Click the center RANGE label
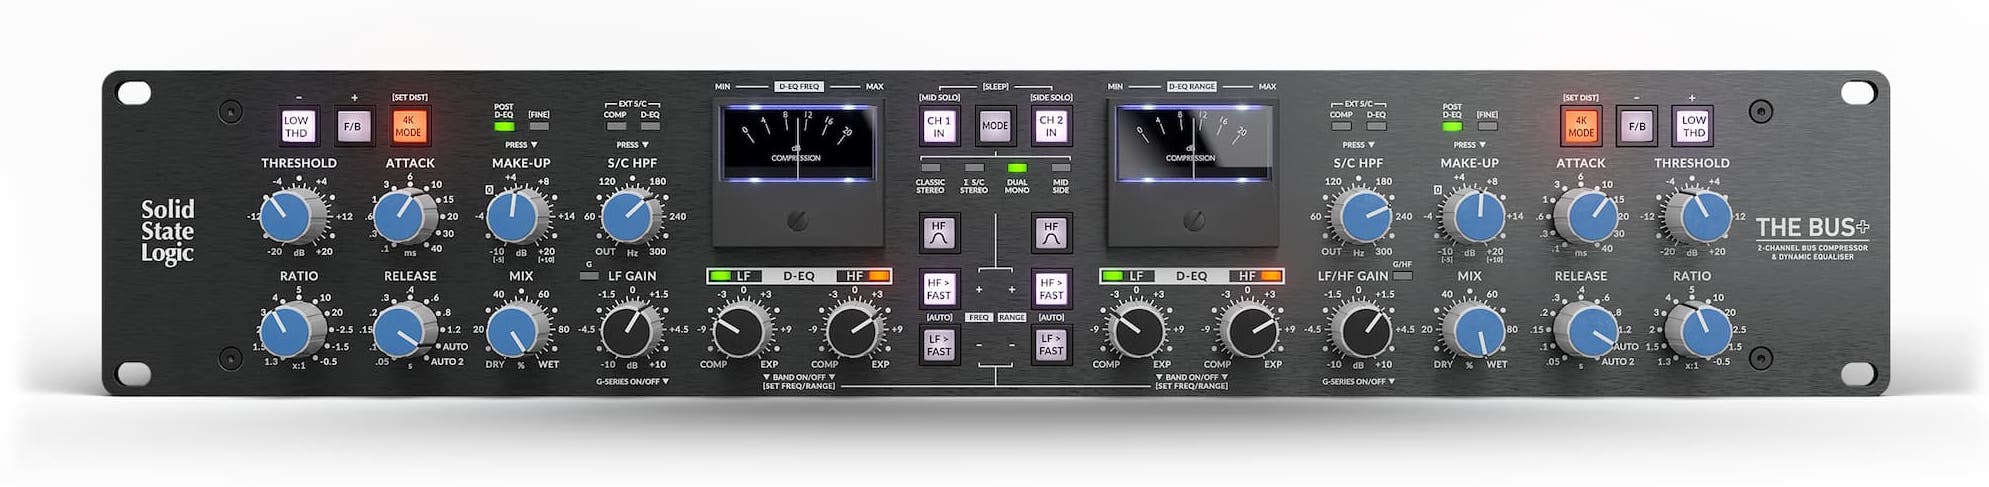The width and height of the screenshot is (1989, 487). (1012, 317)
